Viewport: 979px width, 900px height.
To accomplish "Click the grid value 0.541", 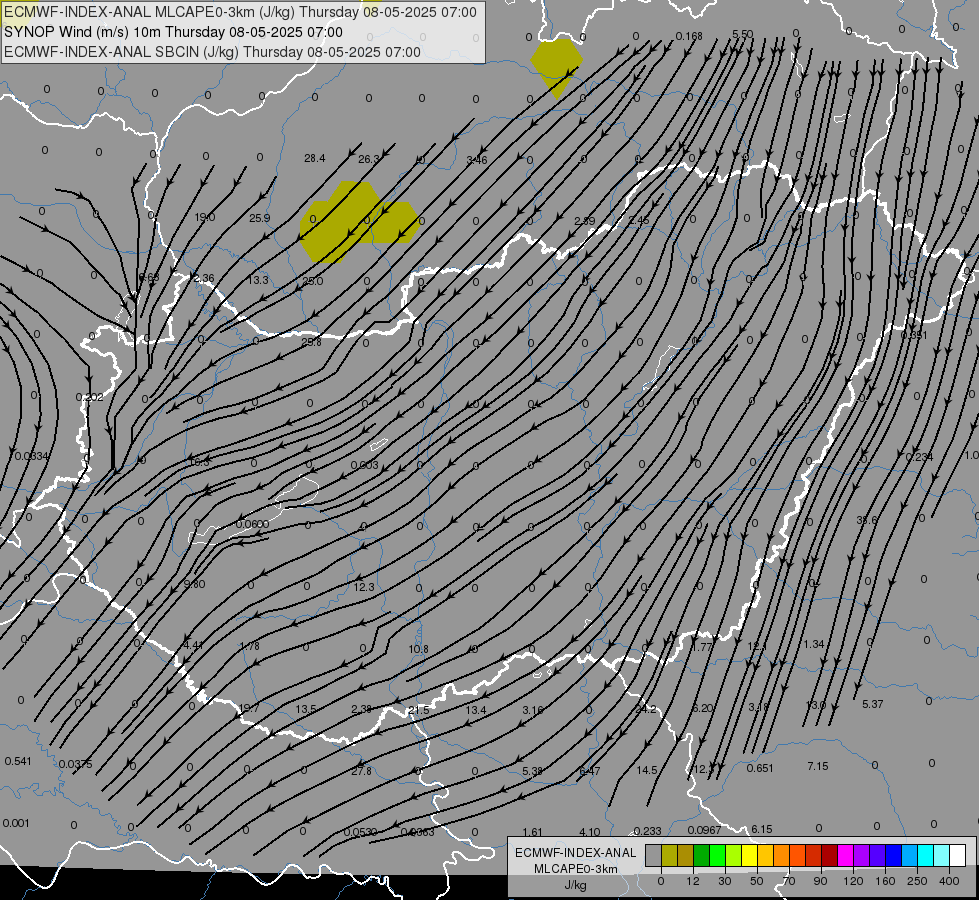I will [18, 761].
